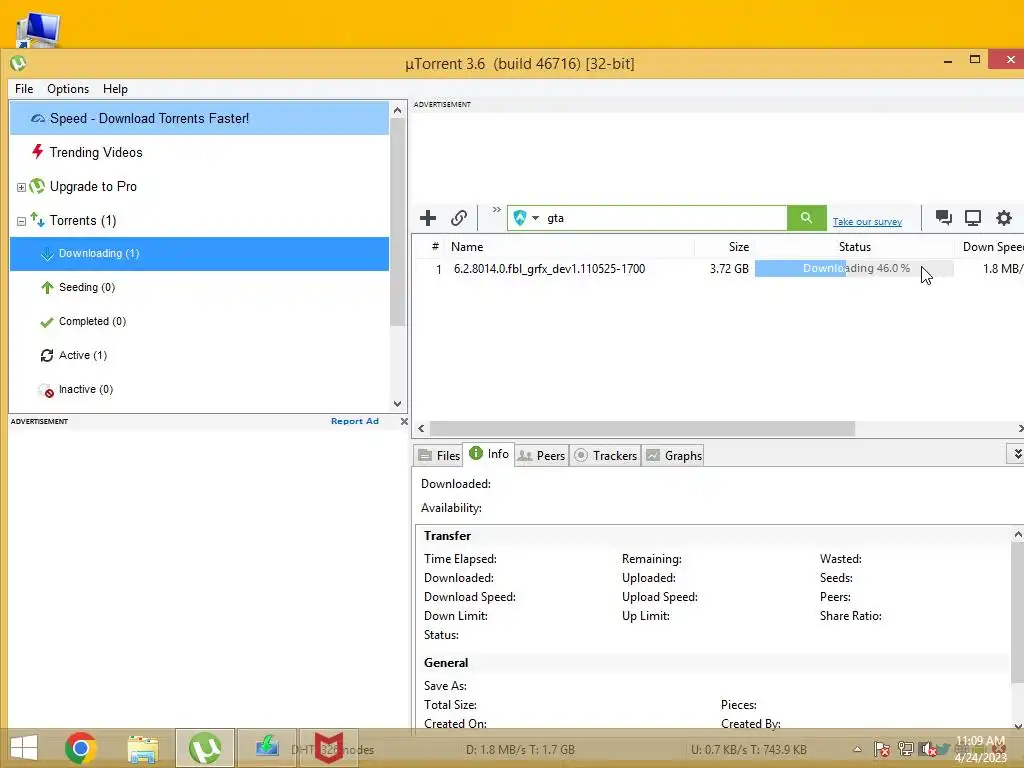
Task: Click the Inactive blocked icon
Action: (46, 391)
